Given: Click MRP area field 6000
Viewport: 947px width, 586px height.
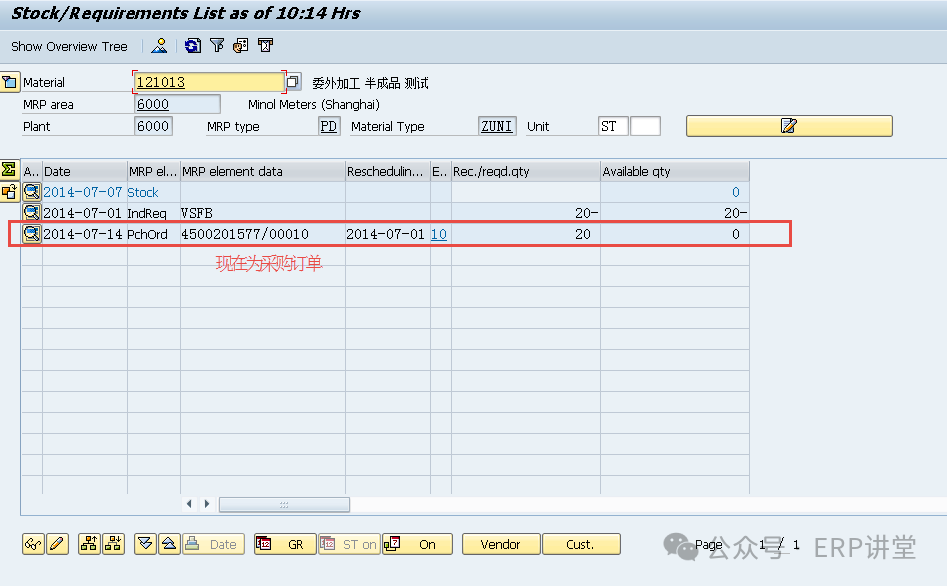Looking at the screenshot, I should coord(177,104).
